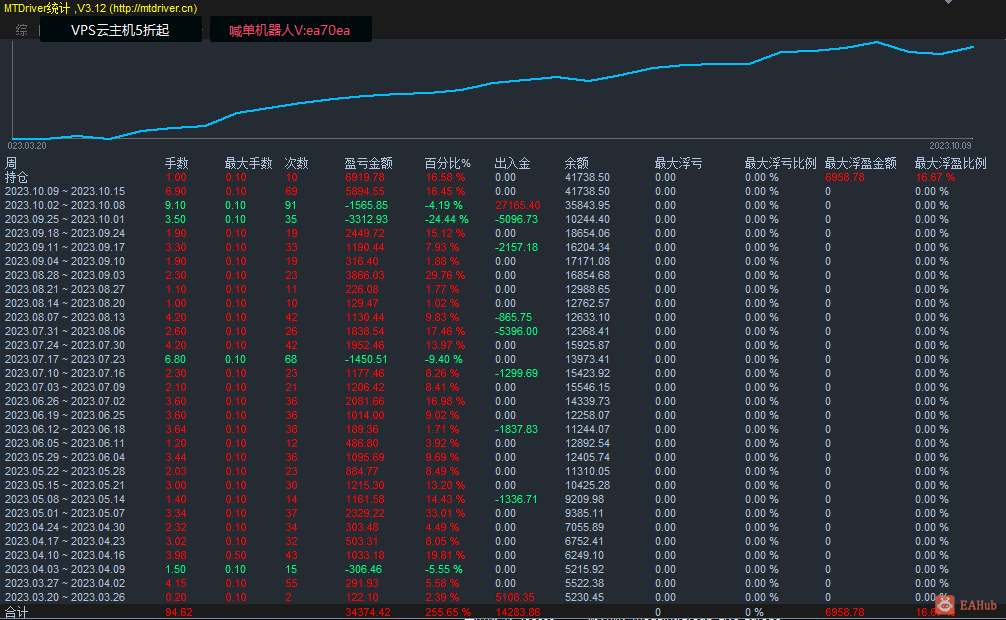Select week row 2023.08.28 ~ 2023.09.03
Screen dimensions: 1006x620
click(65, 275)
